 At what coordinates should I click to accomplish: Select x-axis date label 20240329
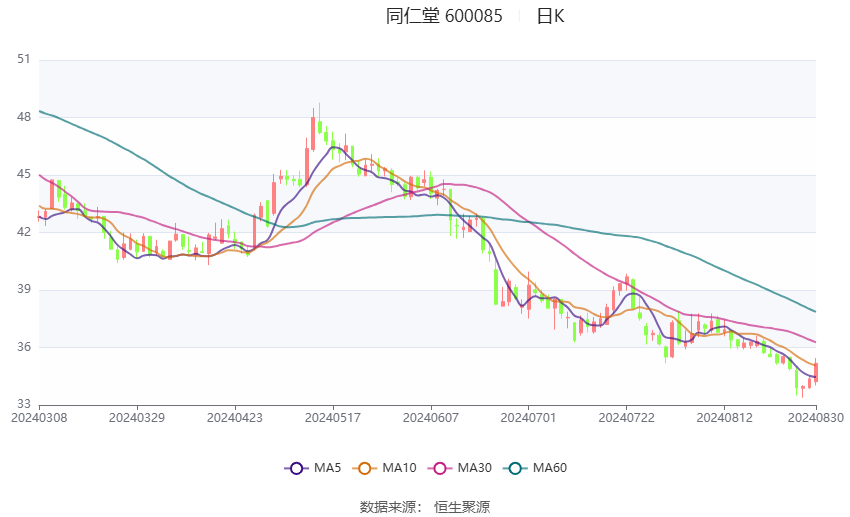coord(137,418)
